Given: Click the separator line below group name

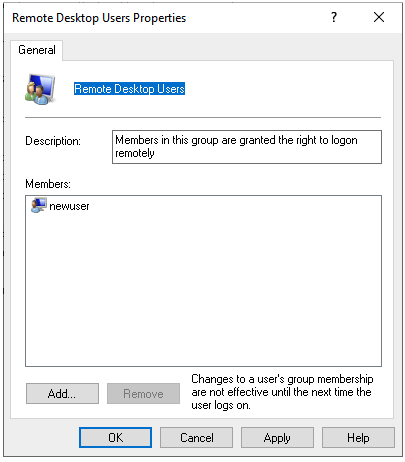Looking at the screenshot, I should [203, 118].
